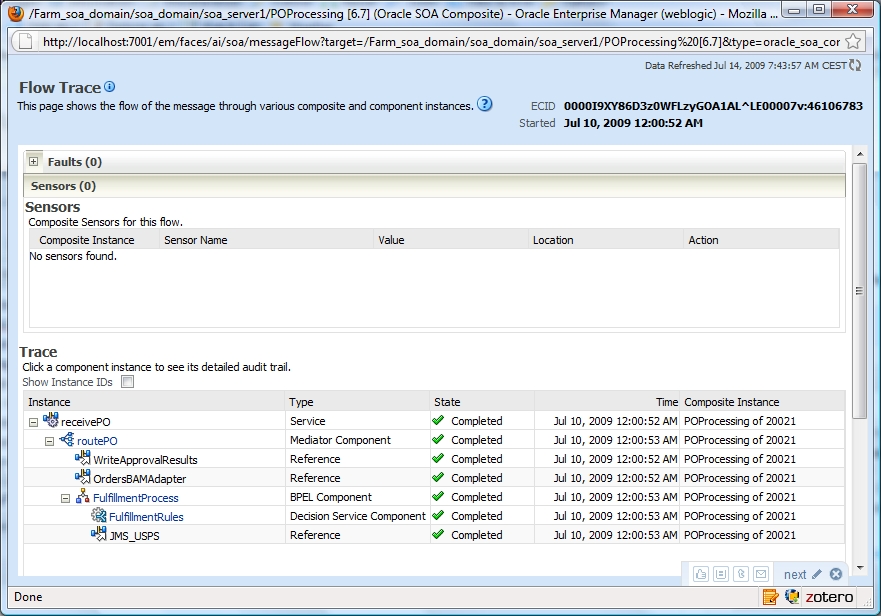The width and height of the screenshot is (881, 616).
Task: Click the pencil icon next to next
Action: tap(817, 574)
